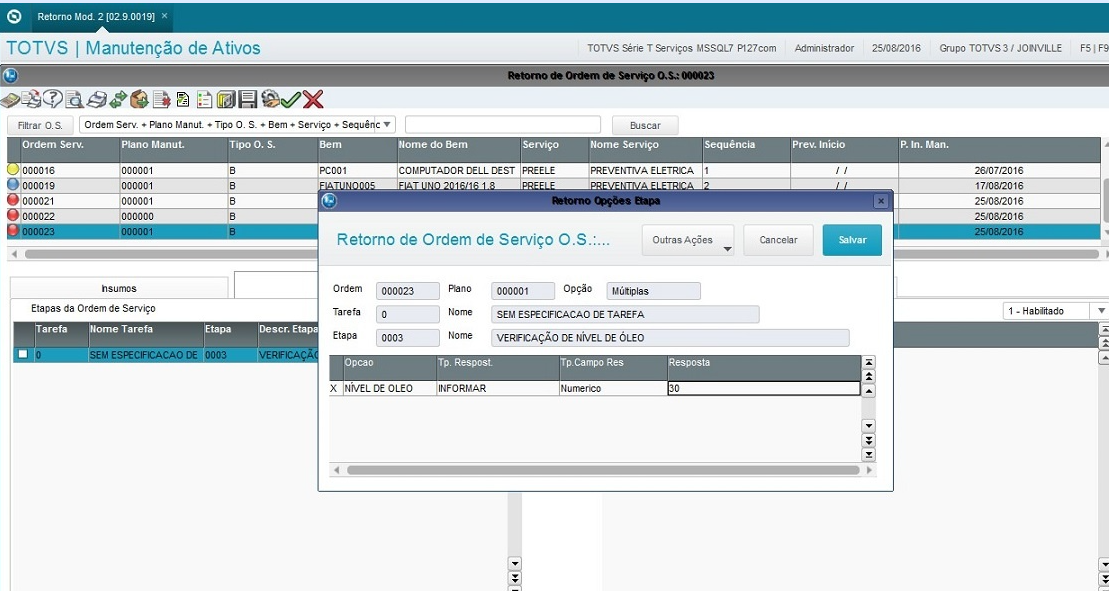This screenshot has width=1109, height=591.
Task: Click the Etapa name field VERIFICAÇÃO DE NÍVEL DE ÓLEO
Action: point(670,338)
